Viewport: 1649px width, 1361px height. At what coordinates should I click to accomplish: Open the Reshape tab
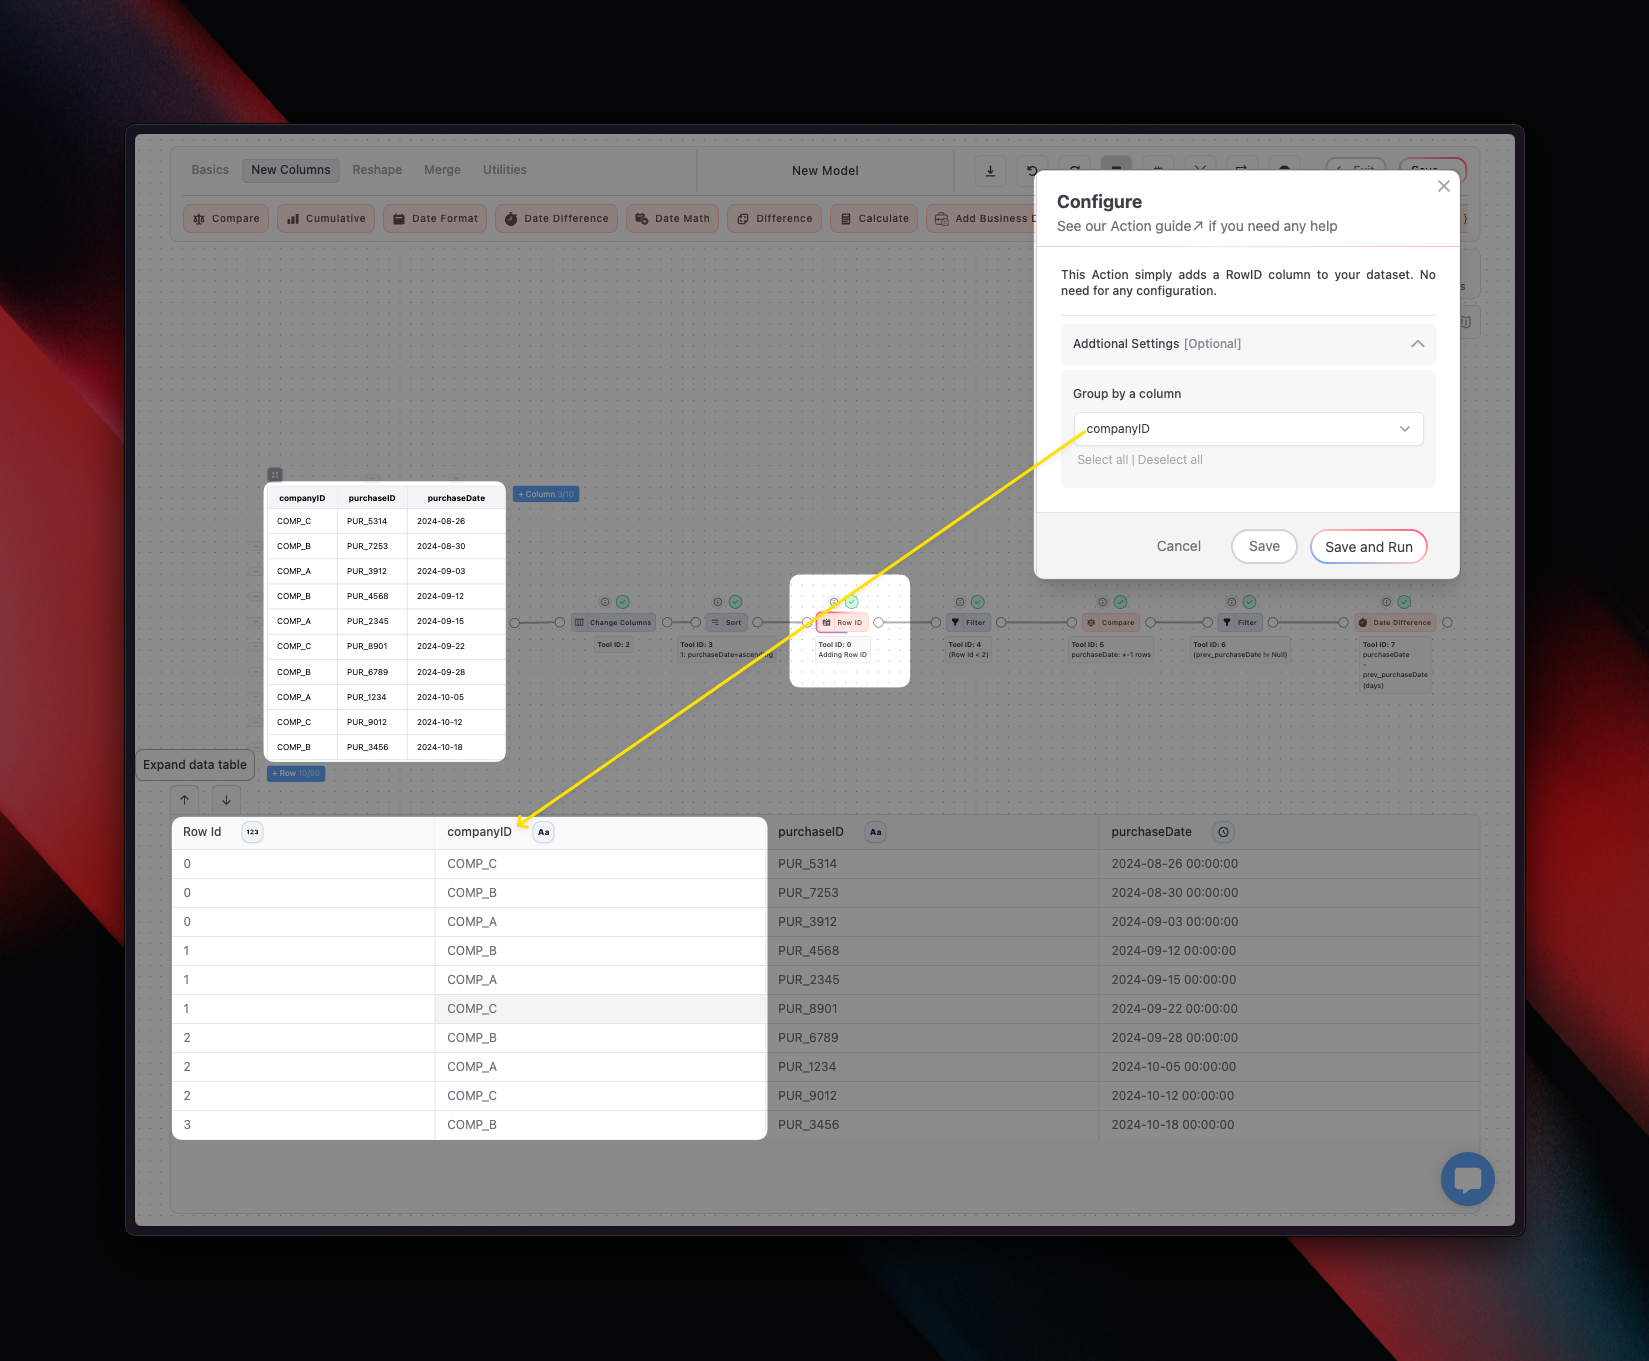377,170
